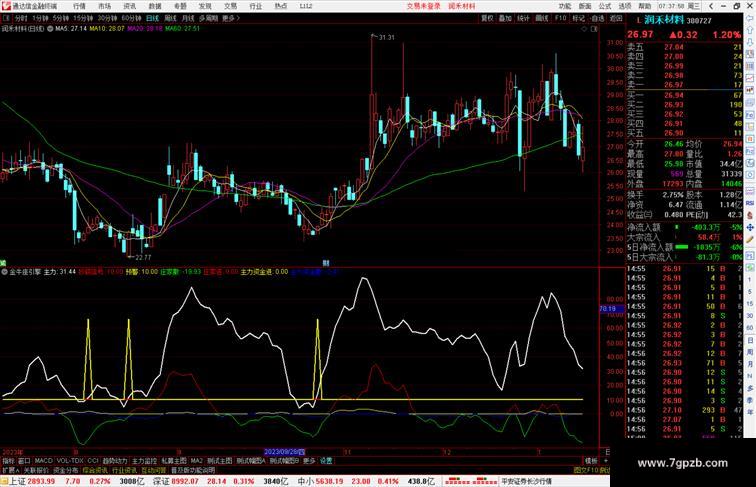
Task: Select the 月线 monthly period tab
Action: (188, 18)
